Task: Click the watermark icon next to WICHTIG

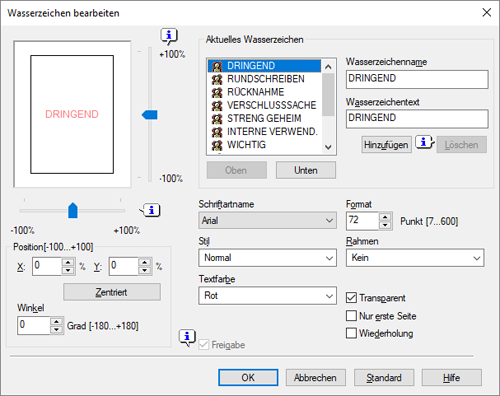Action: pos(217,145)
